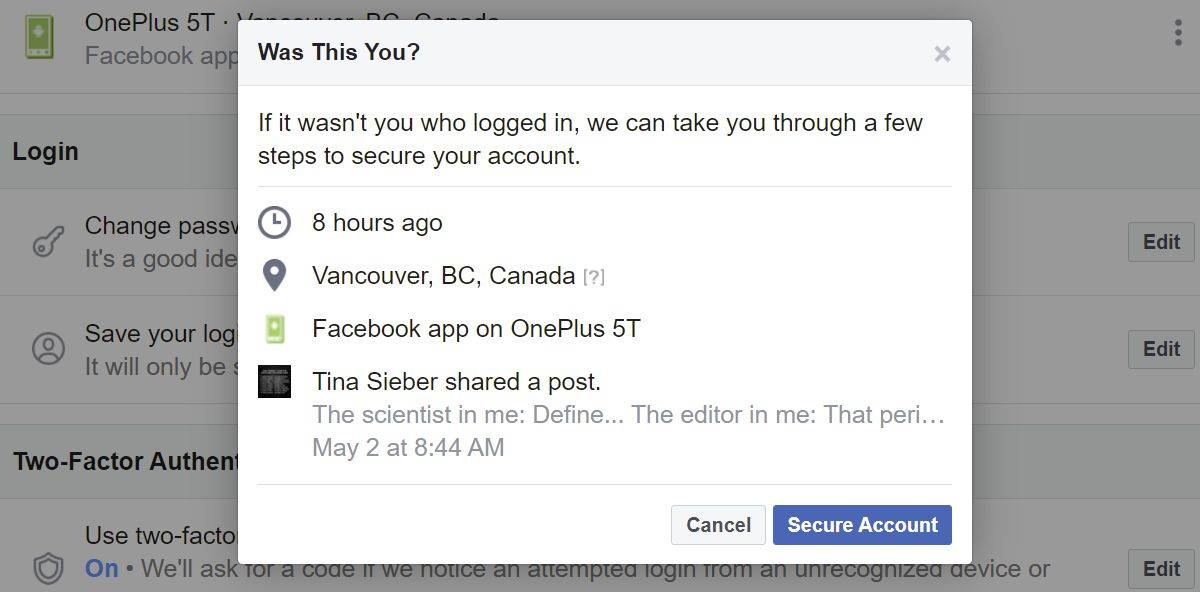Click the Secure Account button
Screen dimensions: 1200x592
coord(862,525)
